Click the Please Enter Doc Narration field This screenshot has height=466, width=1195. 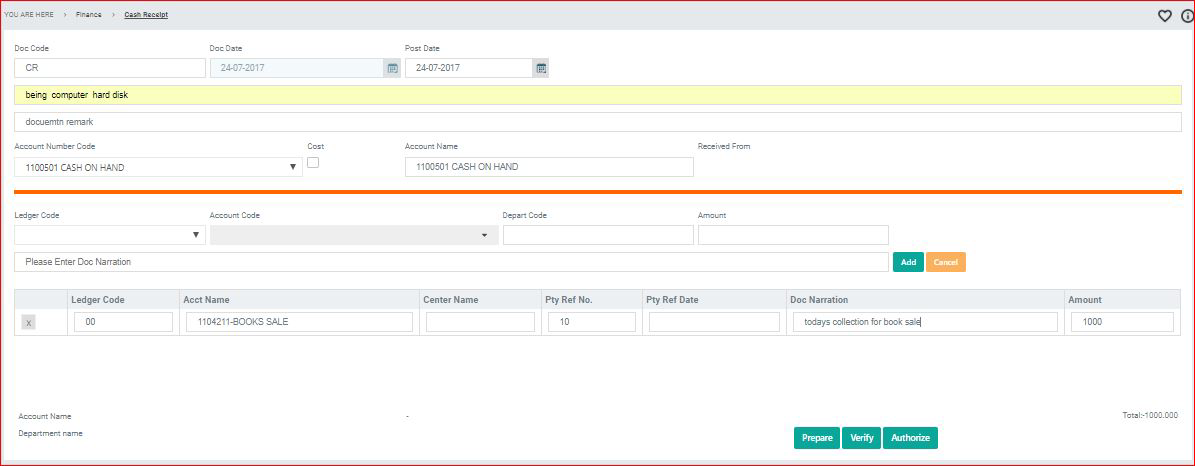coord(450,262)
